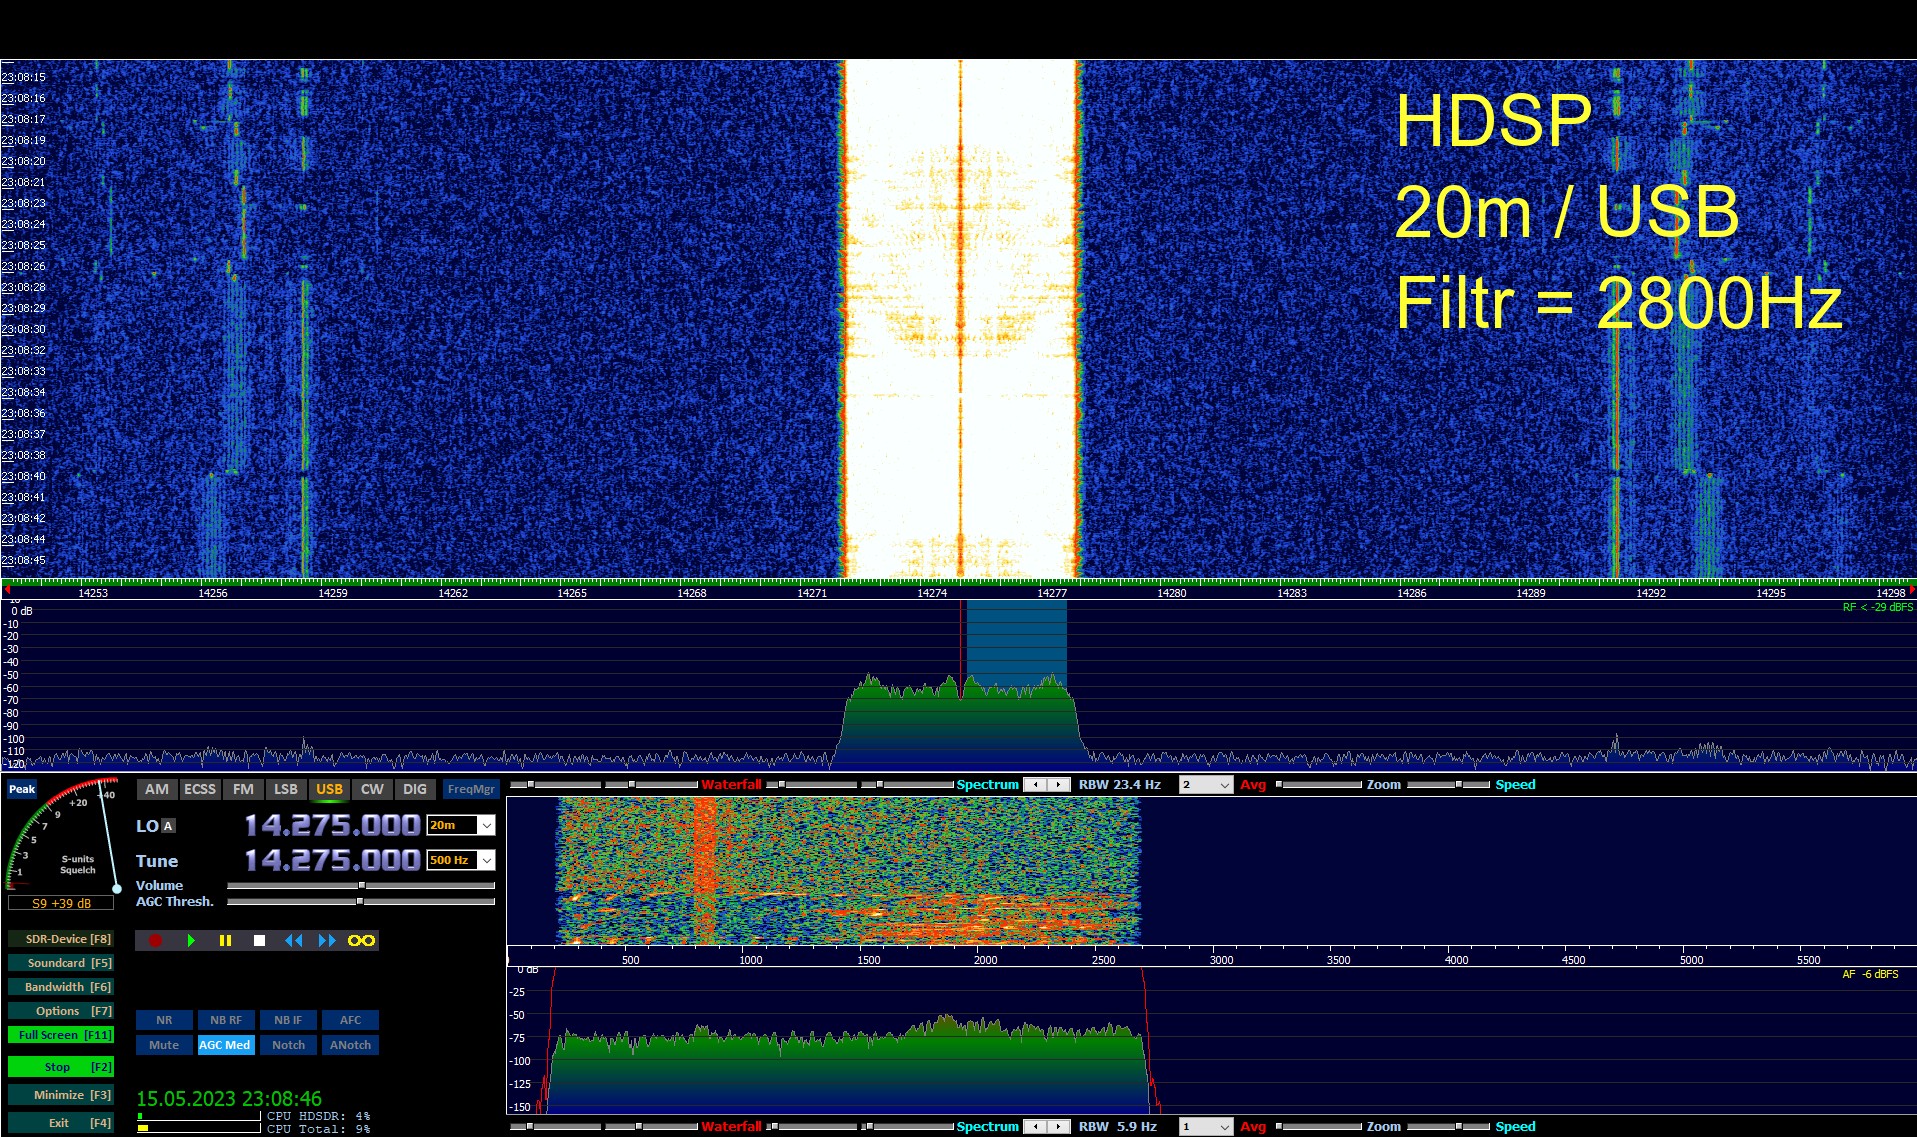Click the LO A indicator icon
This screenshot has height=1137, width=1917.
[168, 826]
